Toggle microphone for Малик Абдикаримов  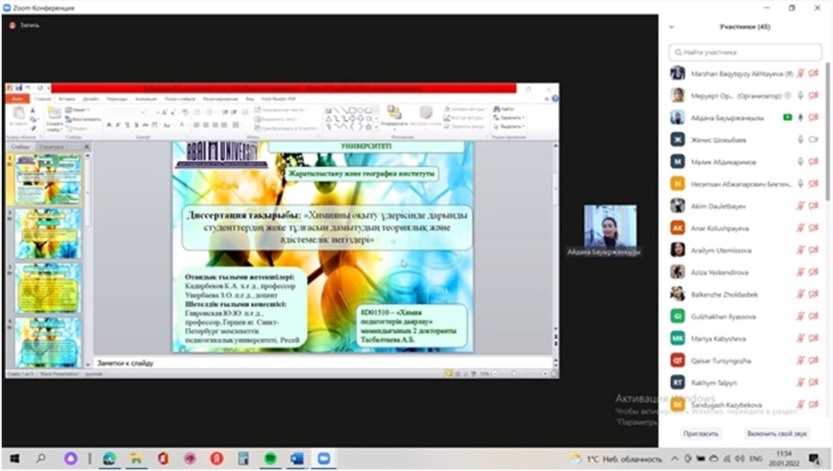800,161
